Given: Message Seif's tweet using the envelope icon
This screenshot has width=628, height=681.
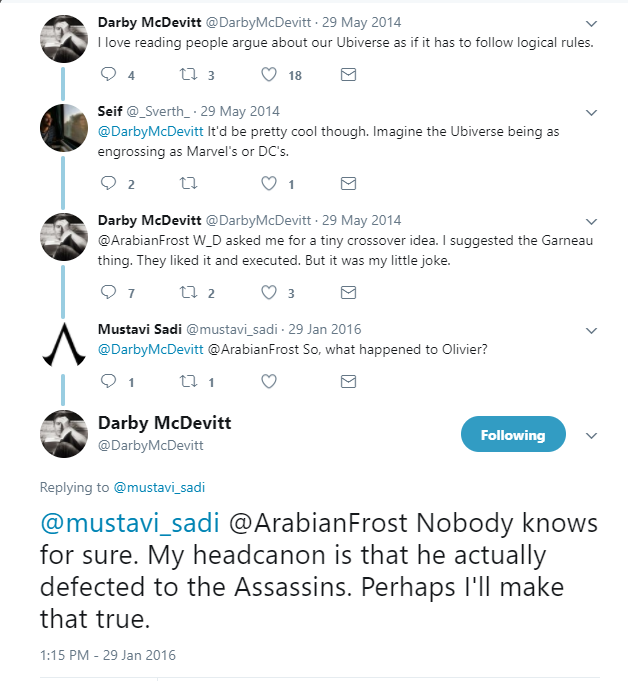Looking at the screenshot, I should [x=348, y=184].
